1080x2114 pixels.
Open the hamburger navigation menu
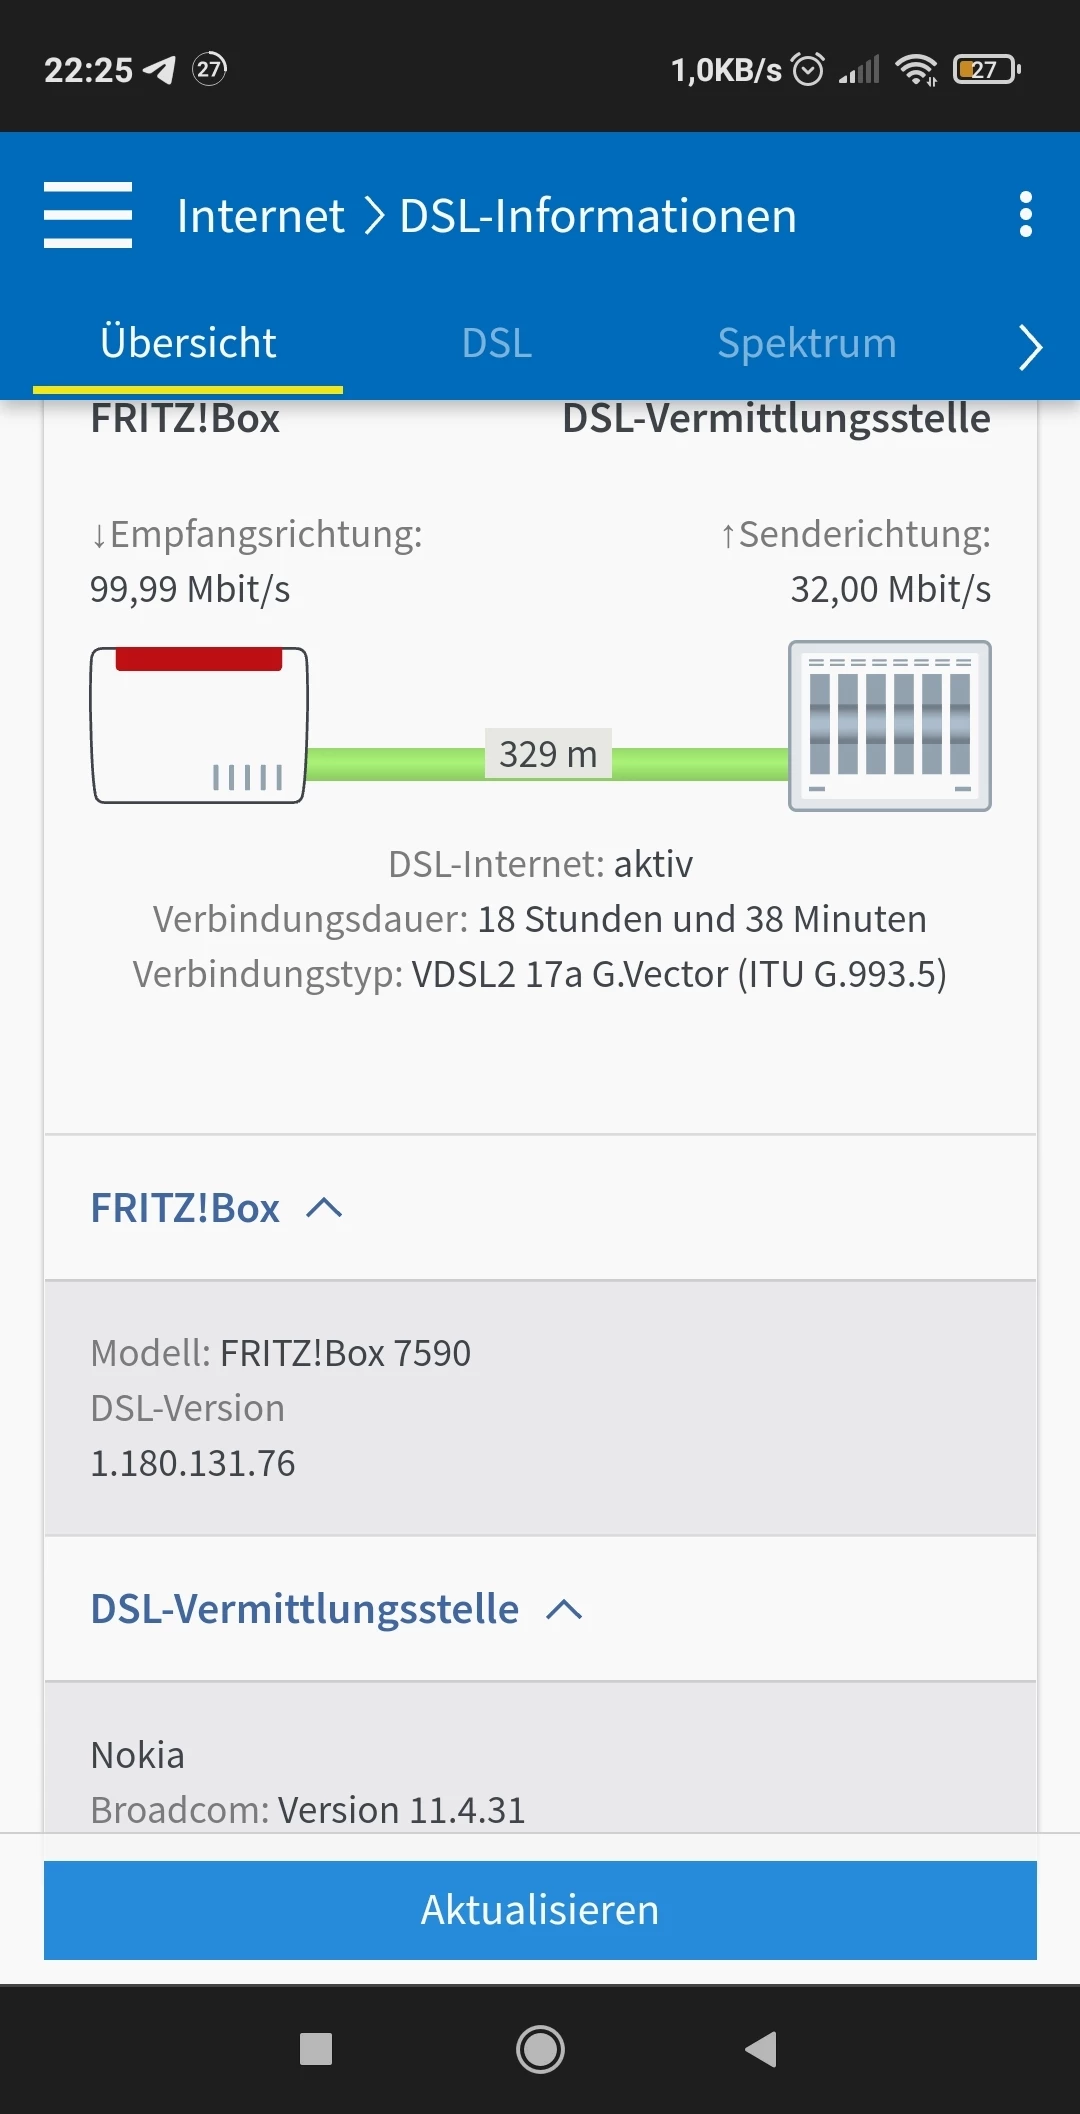(88, 215)
